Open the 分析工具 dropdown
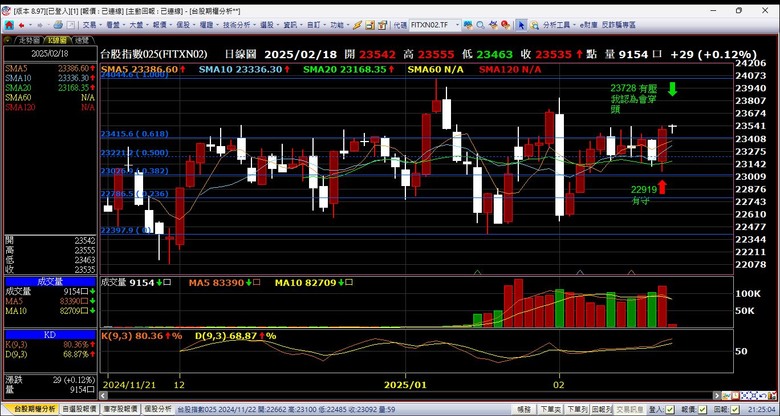Image resolution: width=780 pixels, height=416 pixels. tap(559, 25)
